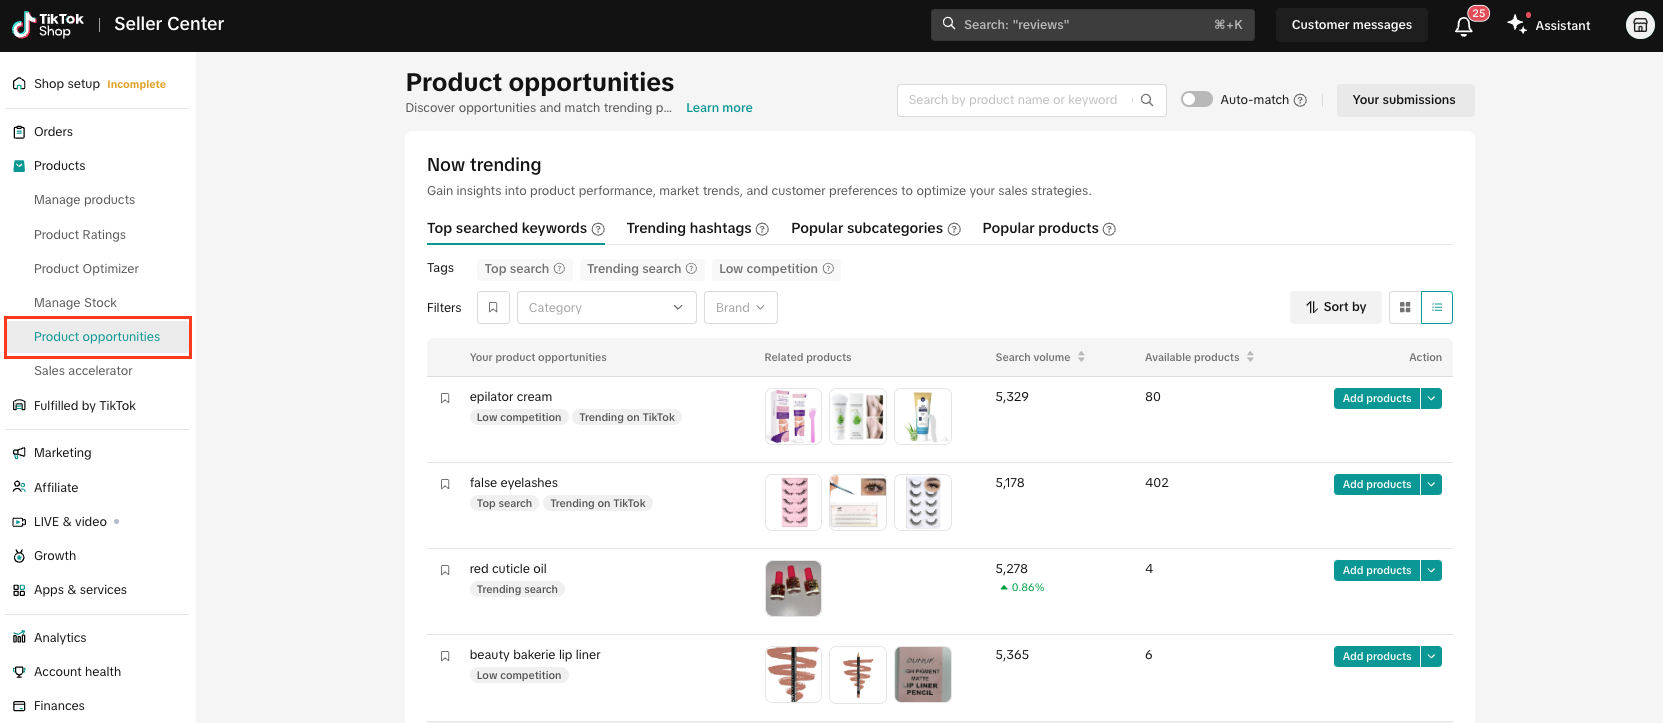Open Manage products in sidebar
The width and height of the screenshot is (1663, 723).
[84, 200]
